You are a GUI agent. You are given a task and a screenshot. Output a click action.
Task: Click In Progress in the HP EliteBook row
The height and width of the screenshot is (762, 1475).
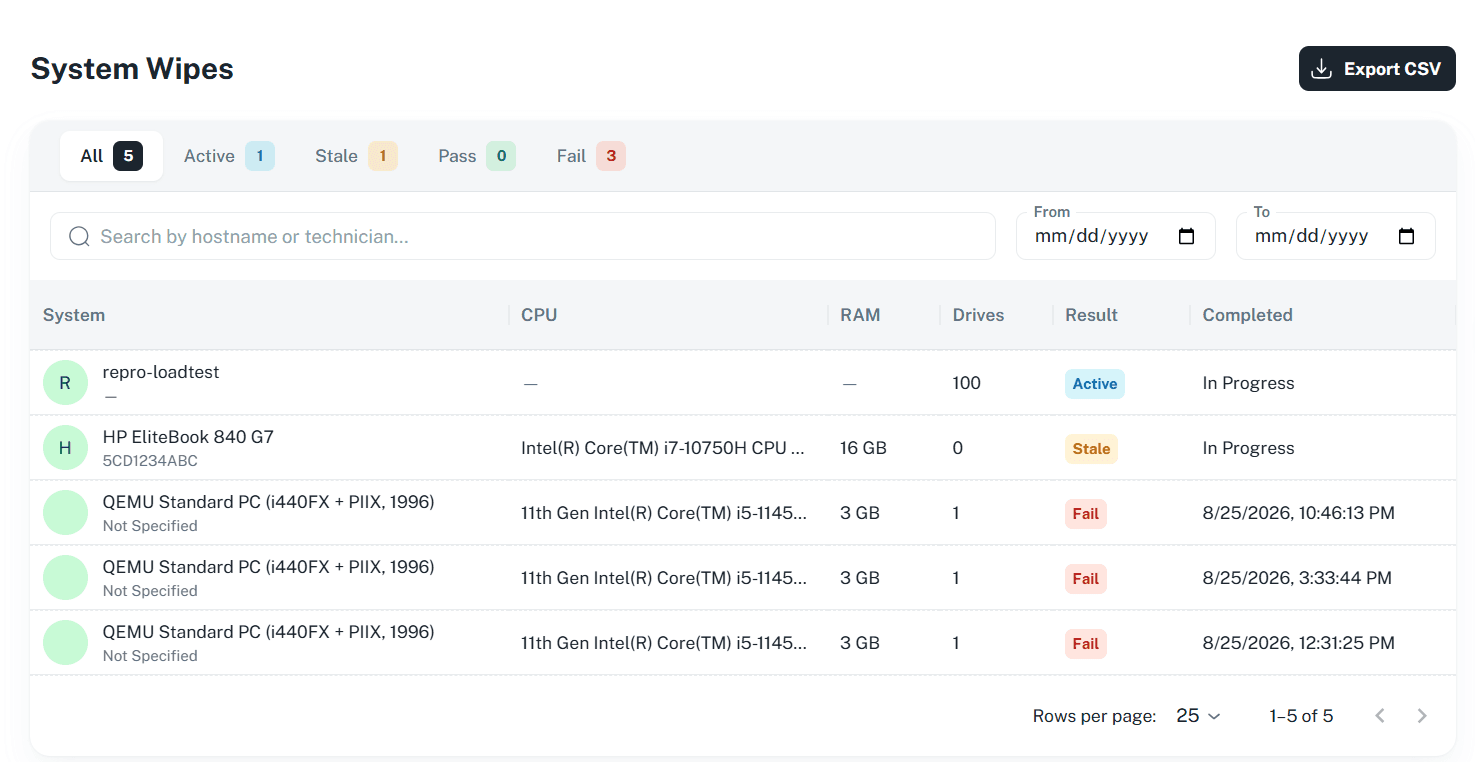click(x=1248, y=448)
